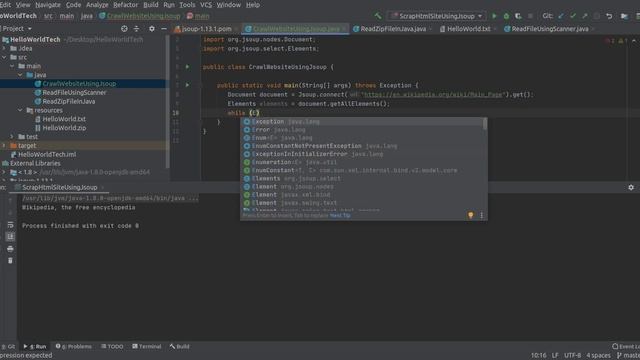
Task: Select ReadFileUsingScanner in project tree
Action: 74,93
